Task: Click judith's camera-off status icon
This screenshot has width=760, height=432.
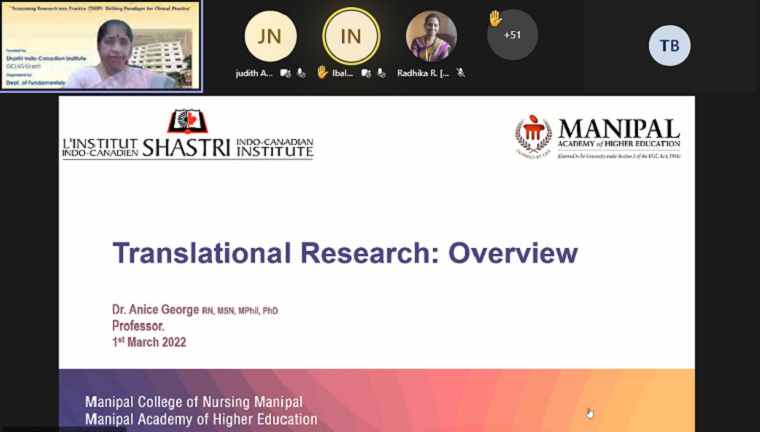Action: coord(285,73)
